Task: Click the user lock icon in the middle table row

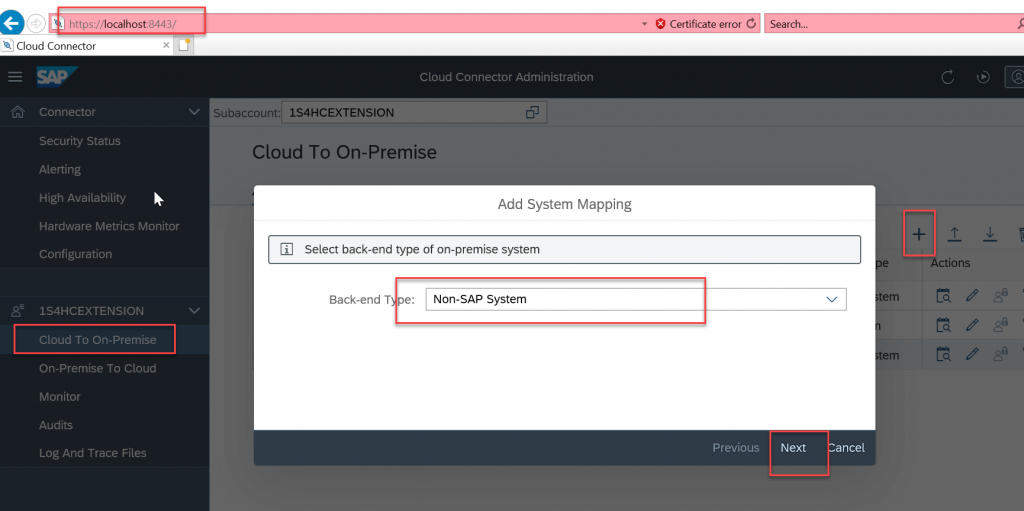Action: 1000,325
